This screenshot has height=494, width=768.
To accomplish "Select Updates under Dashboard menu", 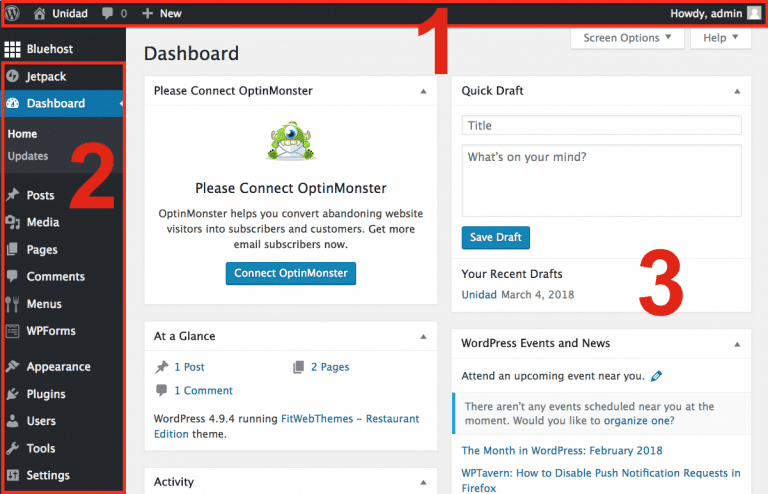I will pos(28,156).
